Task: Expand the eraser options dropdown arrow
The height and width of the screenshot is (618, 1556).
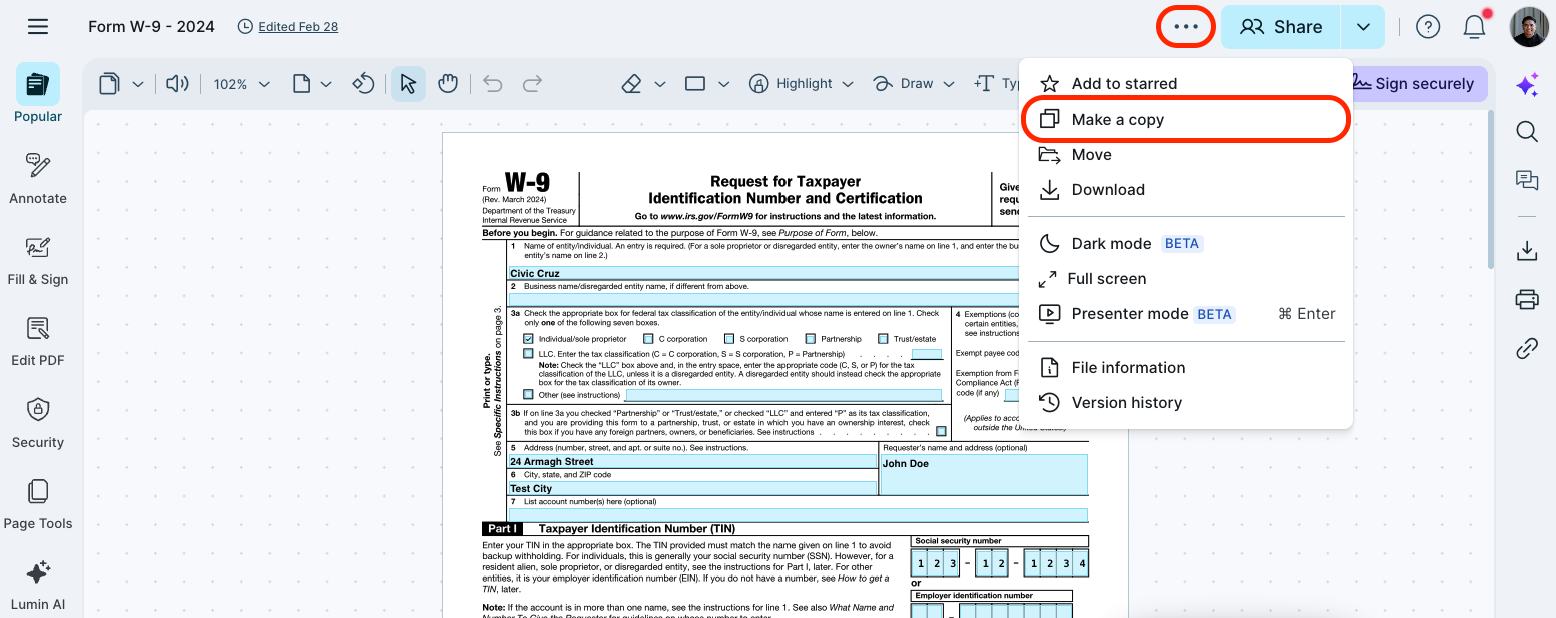Action: coord(660,84)
